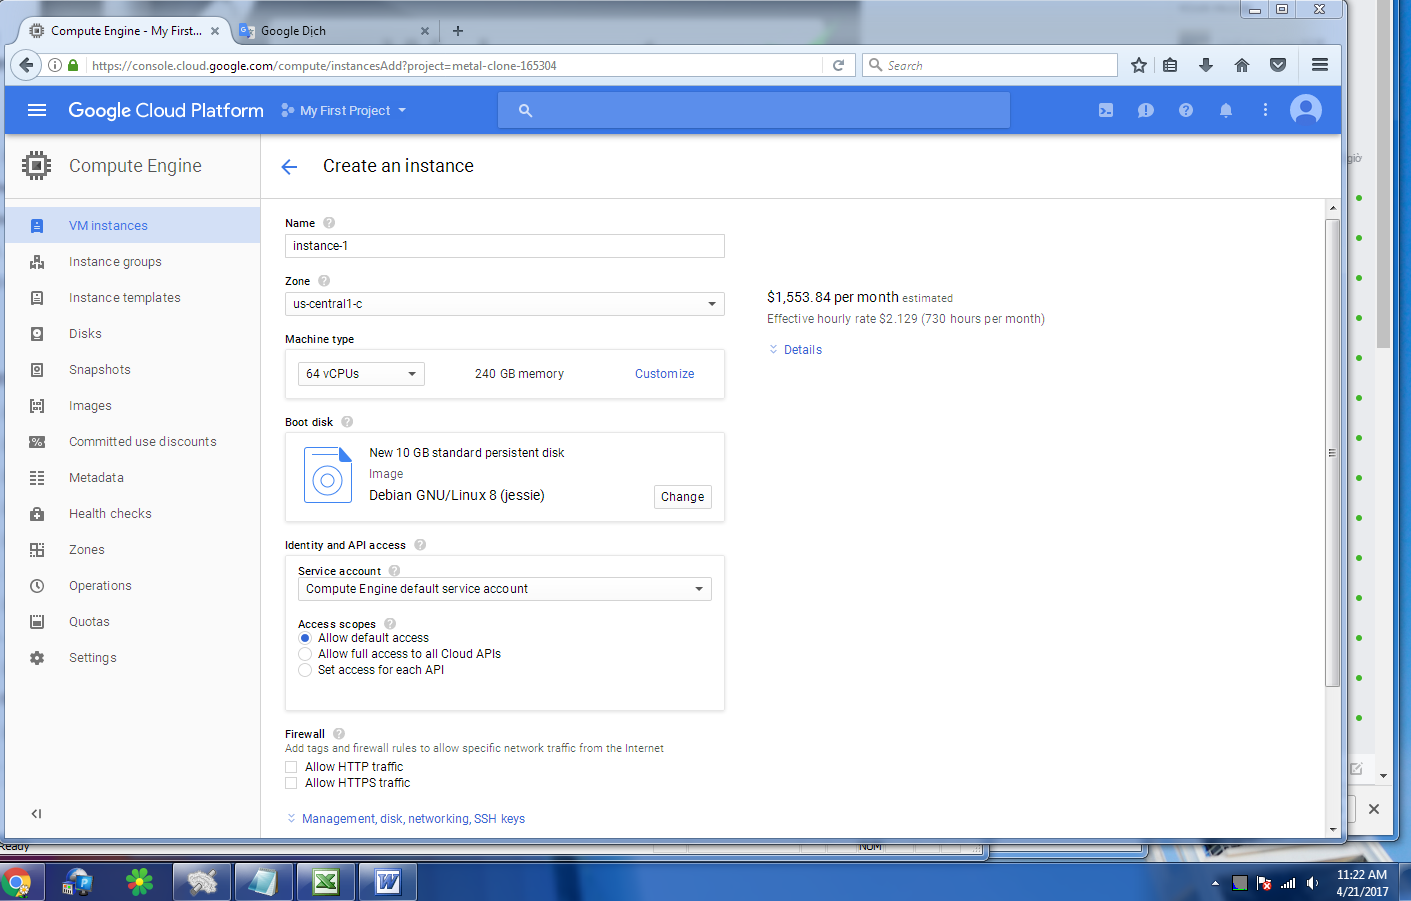Image resolution: width=1411 pixels, height=901 pixels.
Task: Enable Allow HTTP traffic checkbox
Action: [291, 767]
